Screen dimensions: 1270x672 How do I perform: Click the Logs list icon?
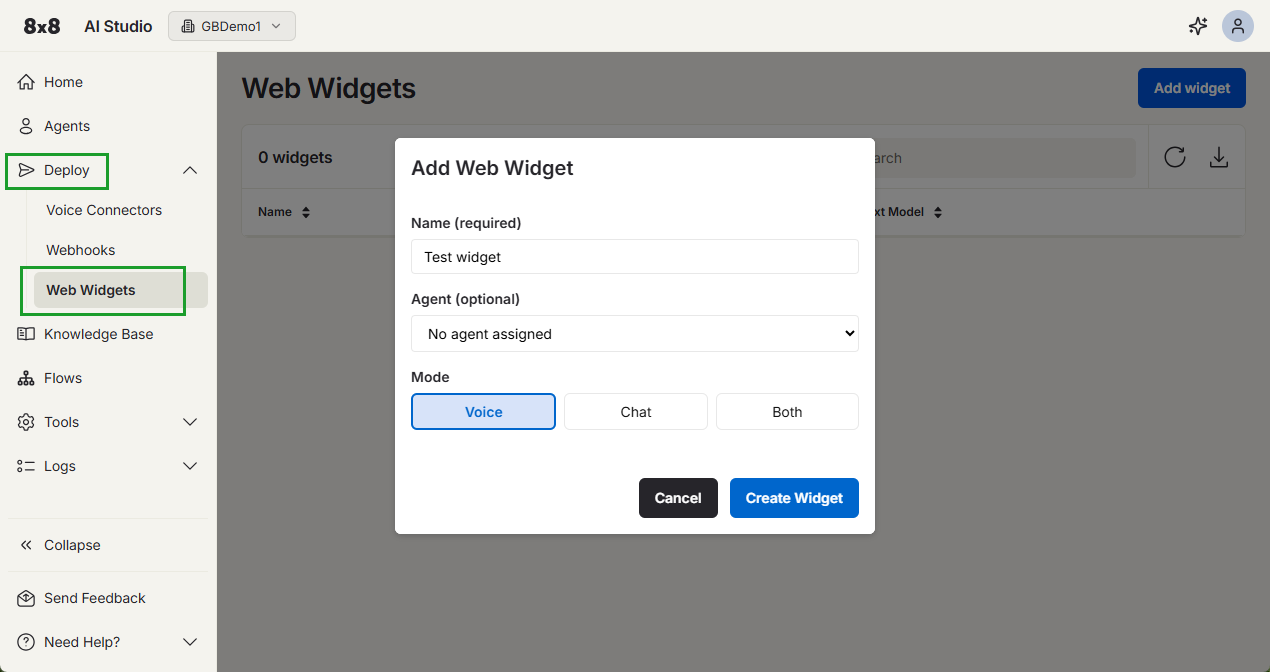26,466
